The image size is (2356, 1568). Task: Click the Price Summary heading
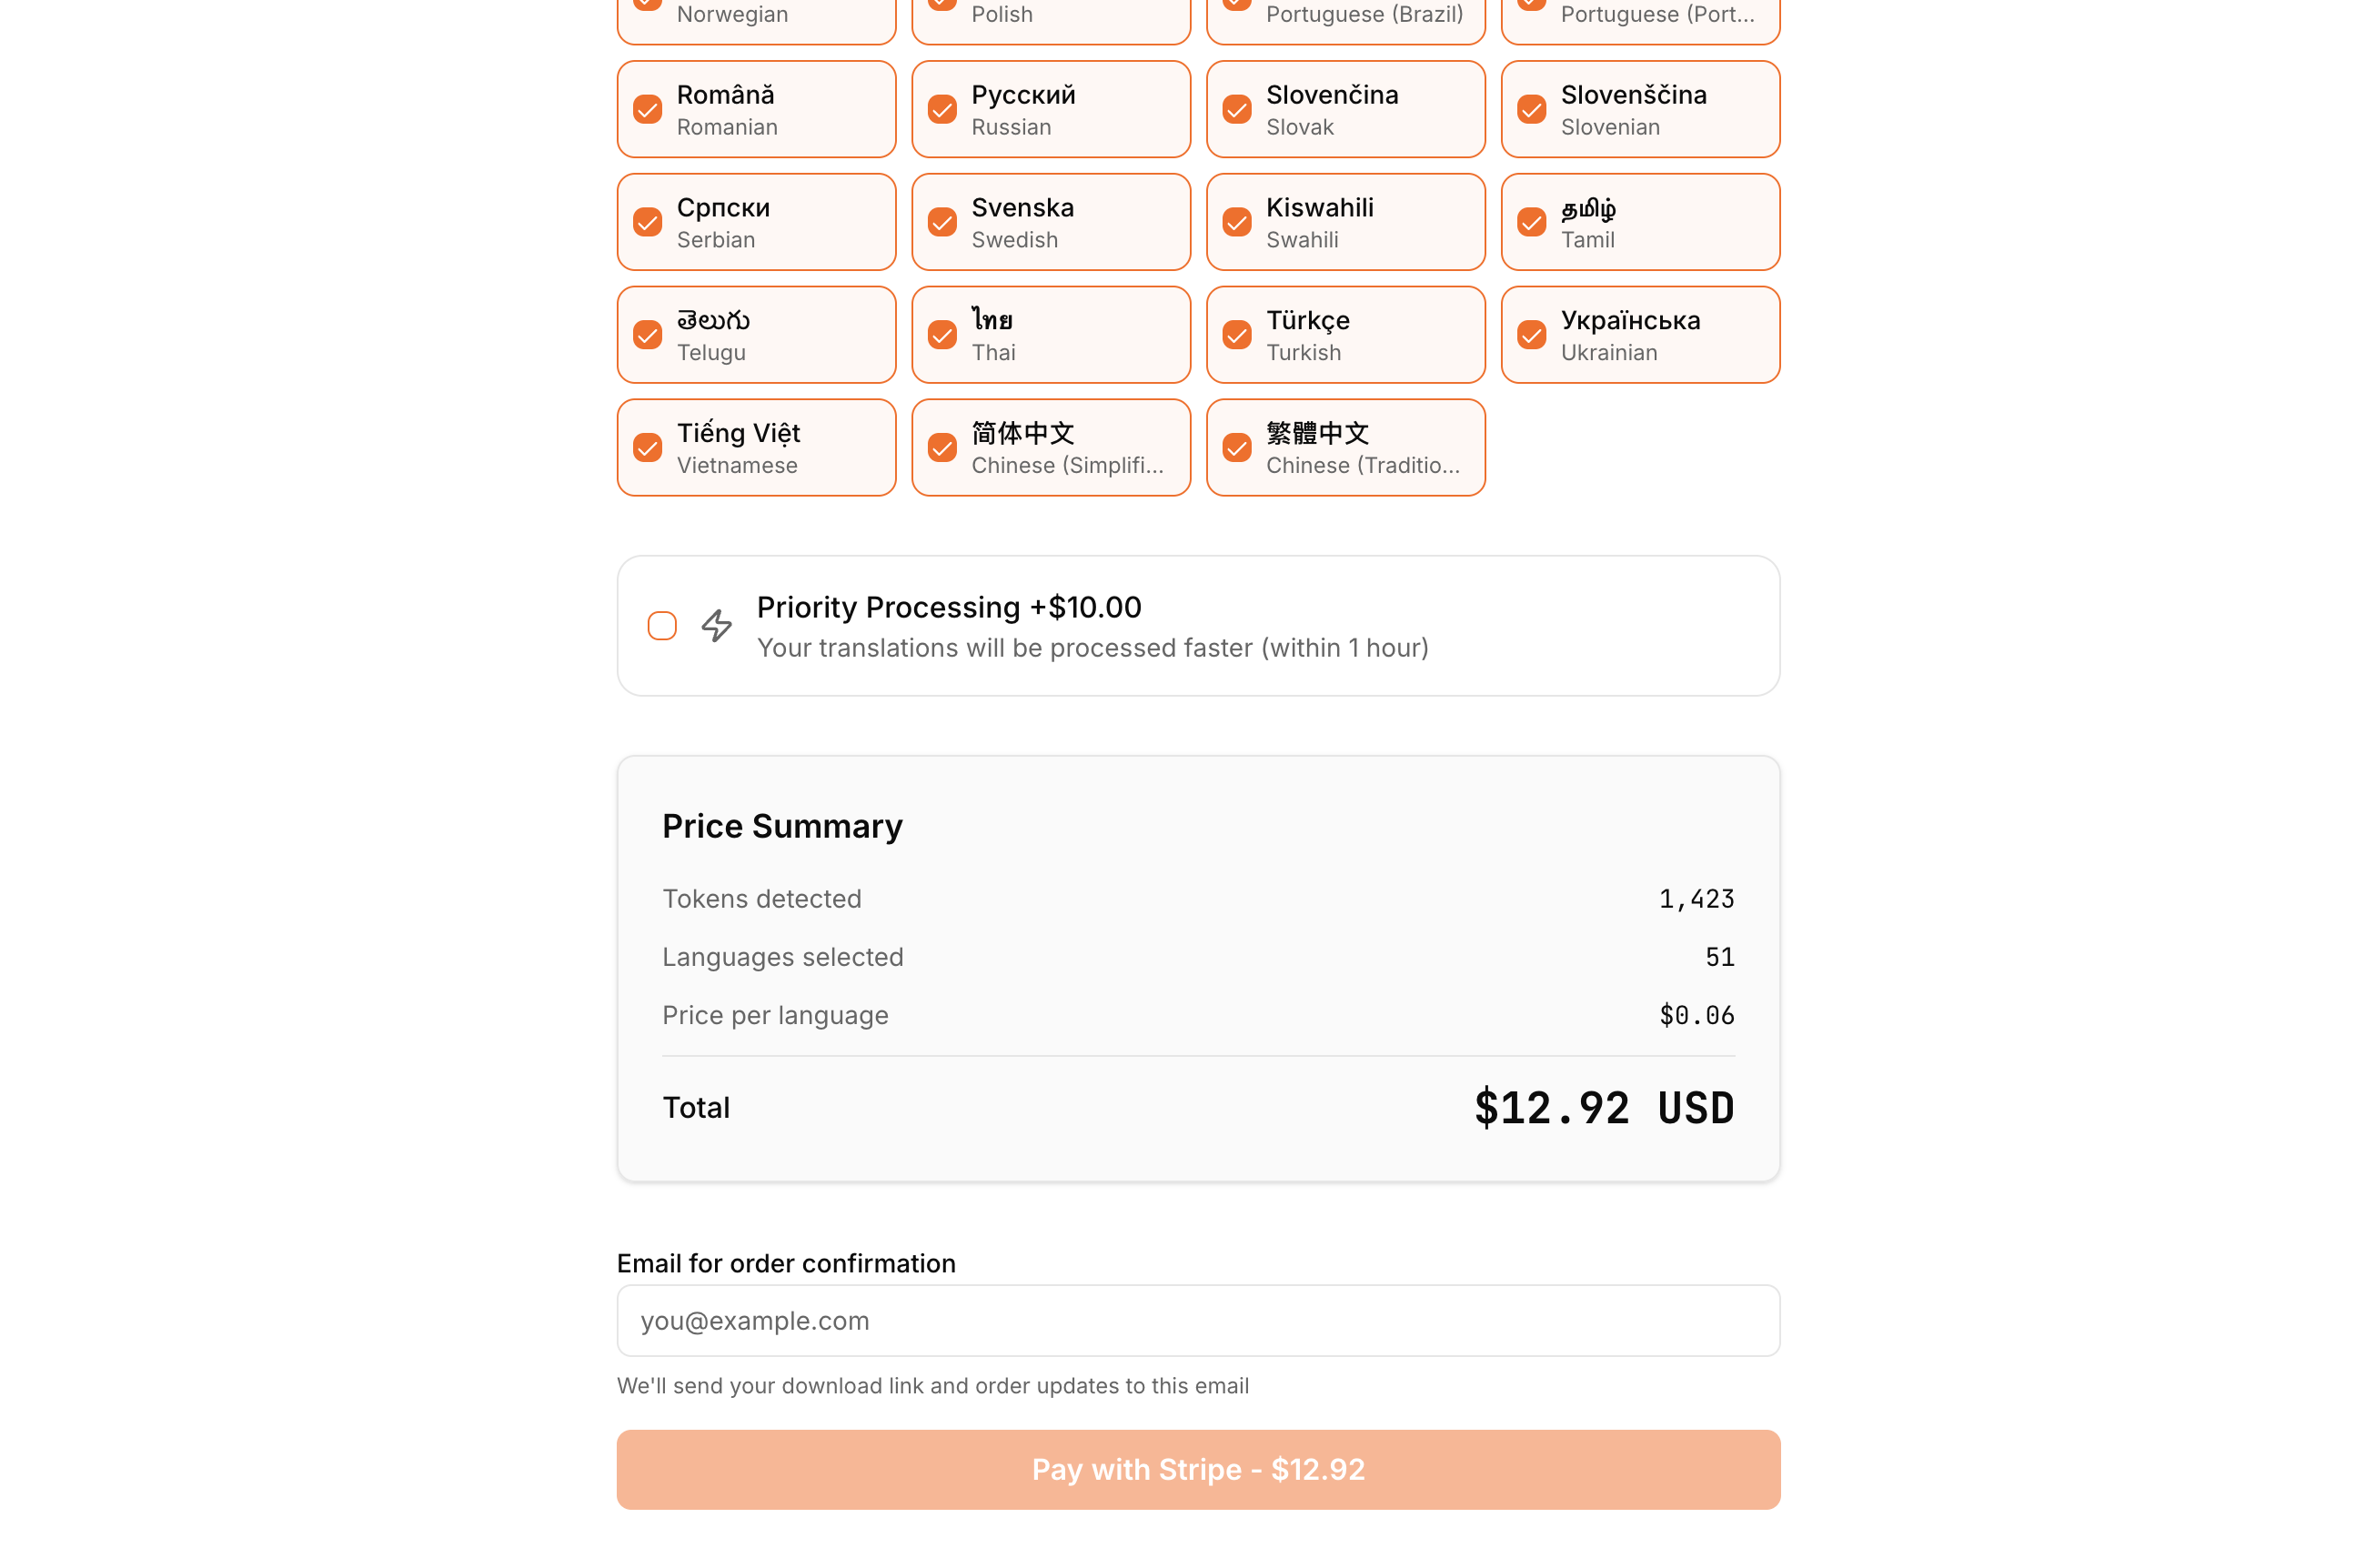click(782, 826)
